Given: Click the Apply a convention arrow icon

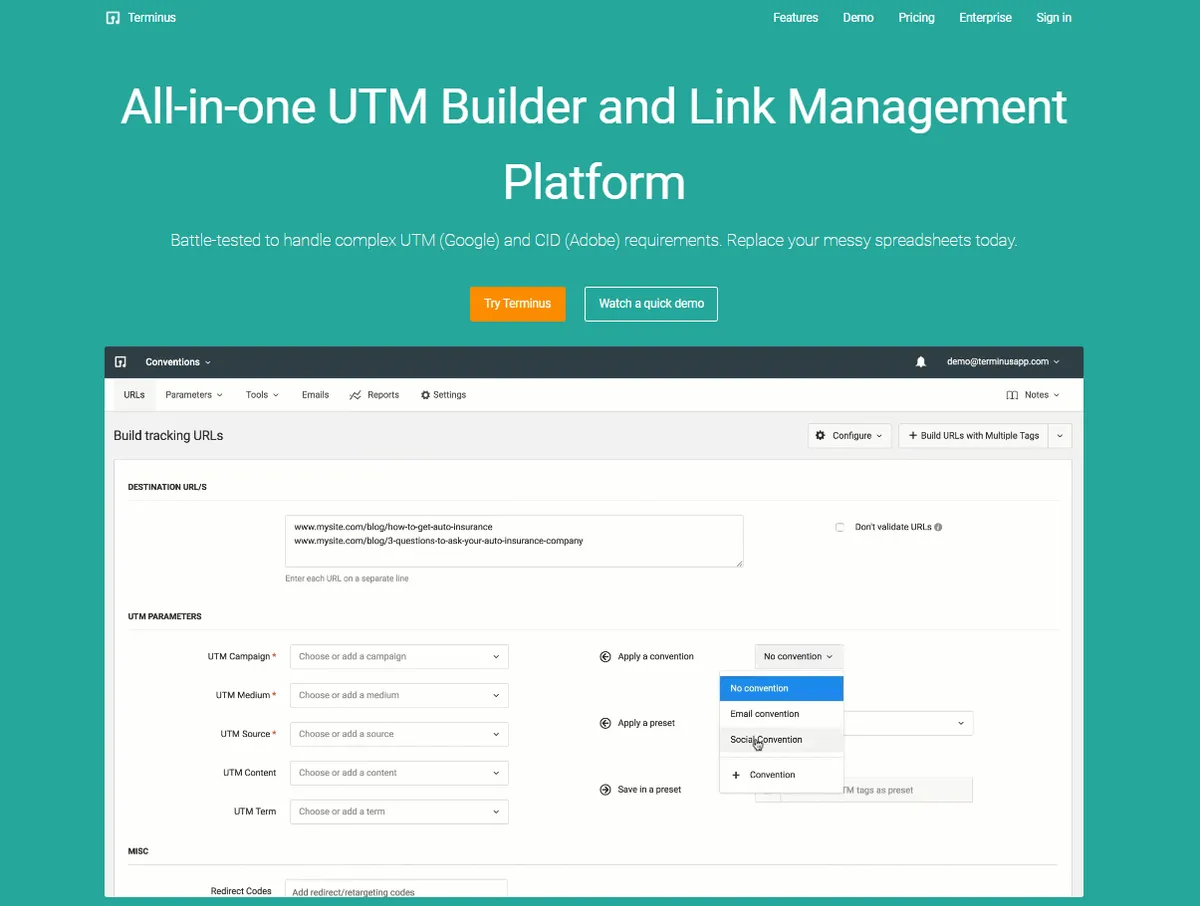Looking at the screenshot, I should (605, 656).
